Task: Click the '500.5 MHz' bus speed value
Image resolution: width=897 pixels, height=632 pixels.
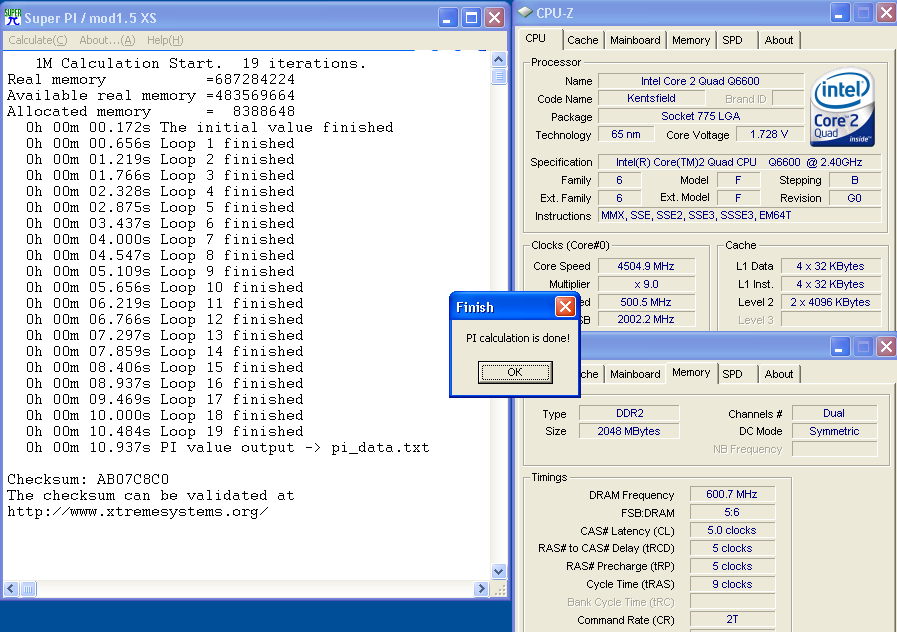Action: [x=646, y=302]
